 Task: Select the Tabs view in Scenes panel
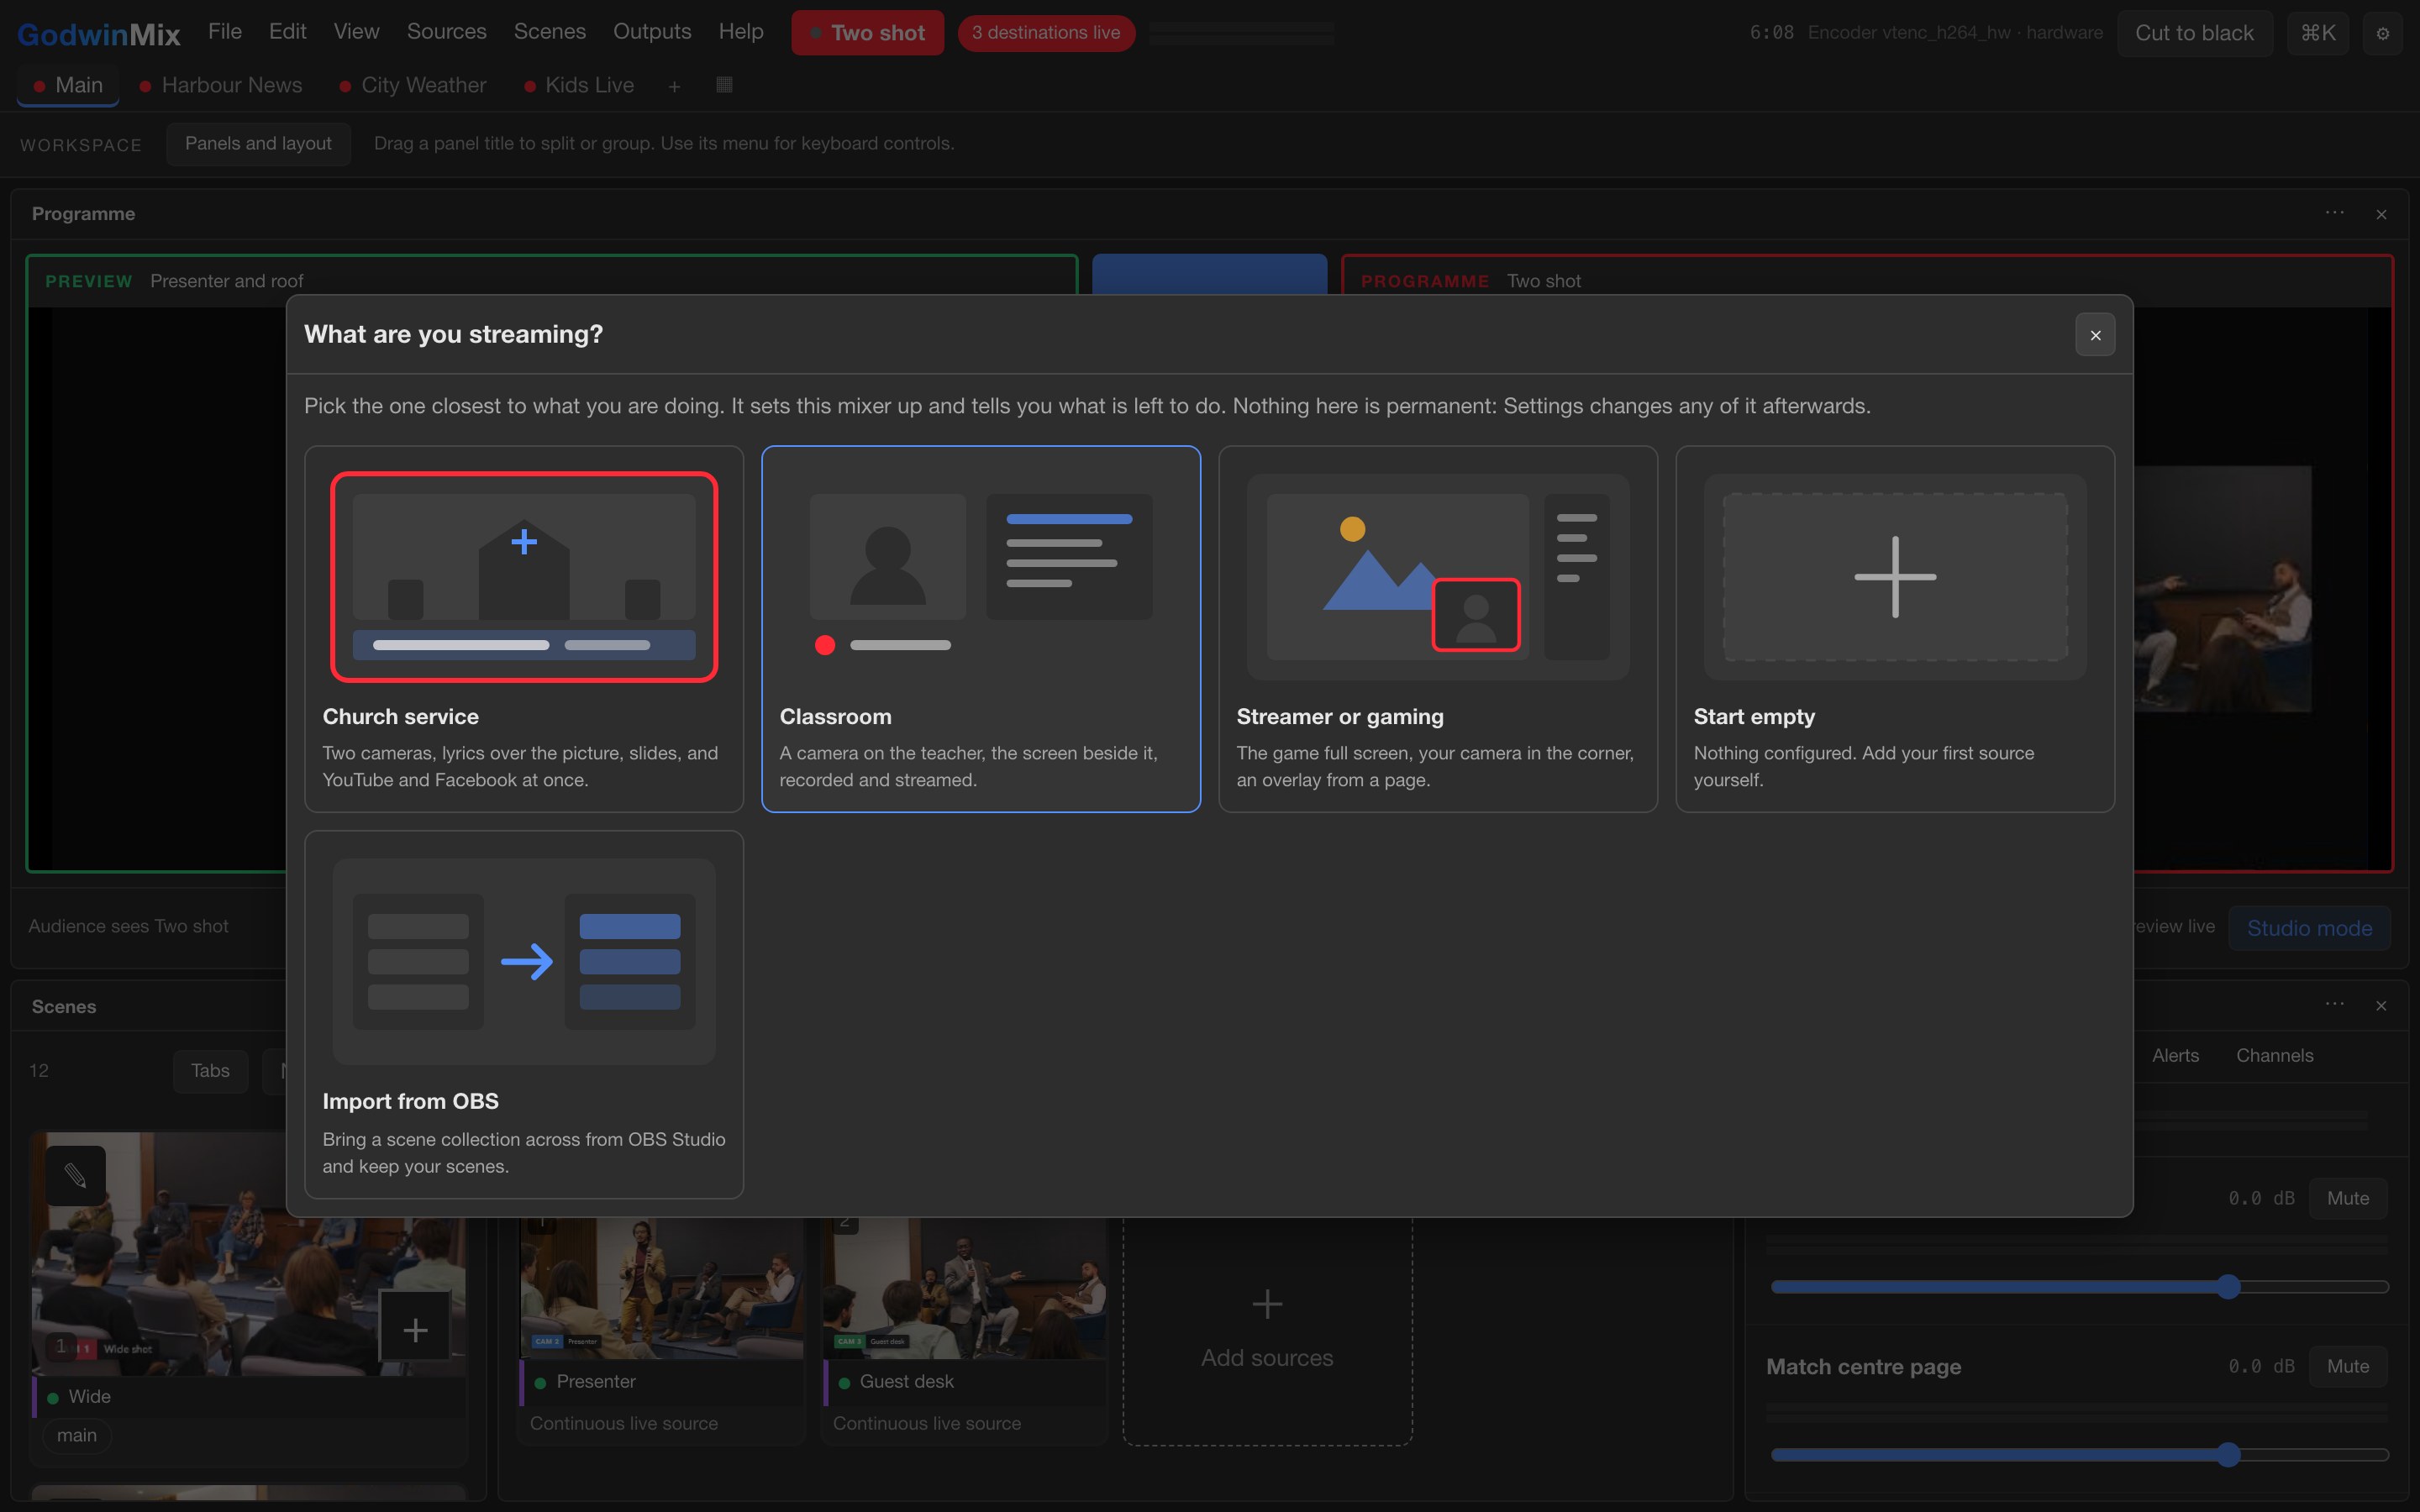point(210,1071)
